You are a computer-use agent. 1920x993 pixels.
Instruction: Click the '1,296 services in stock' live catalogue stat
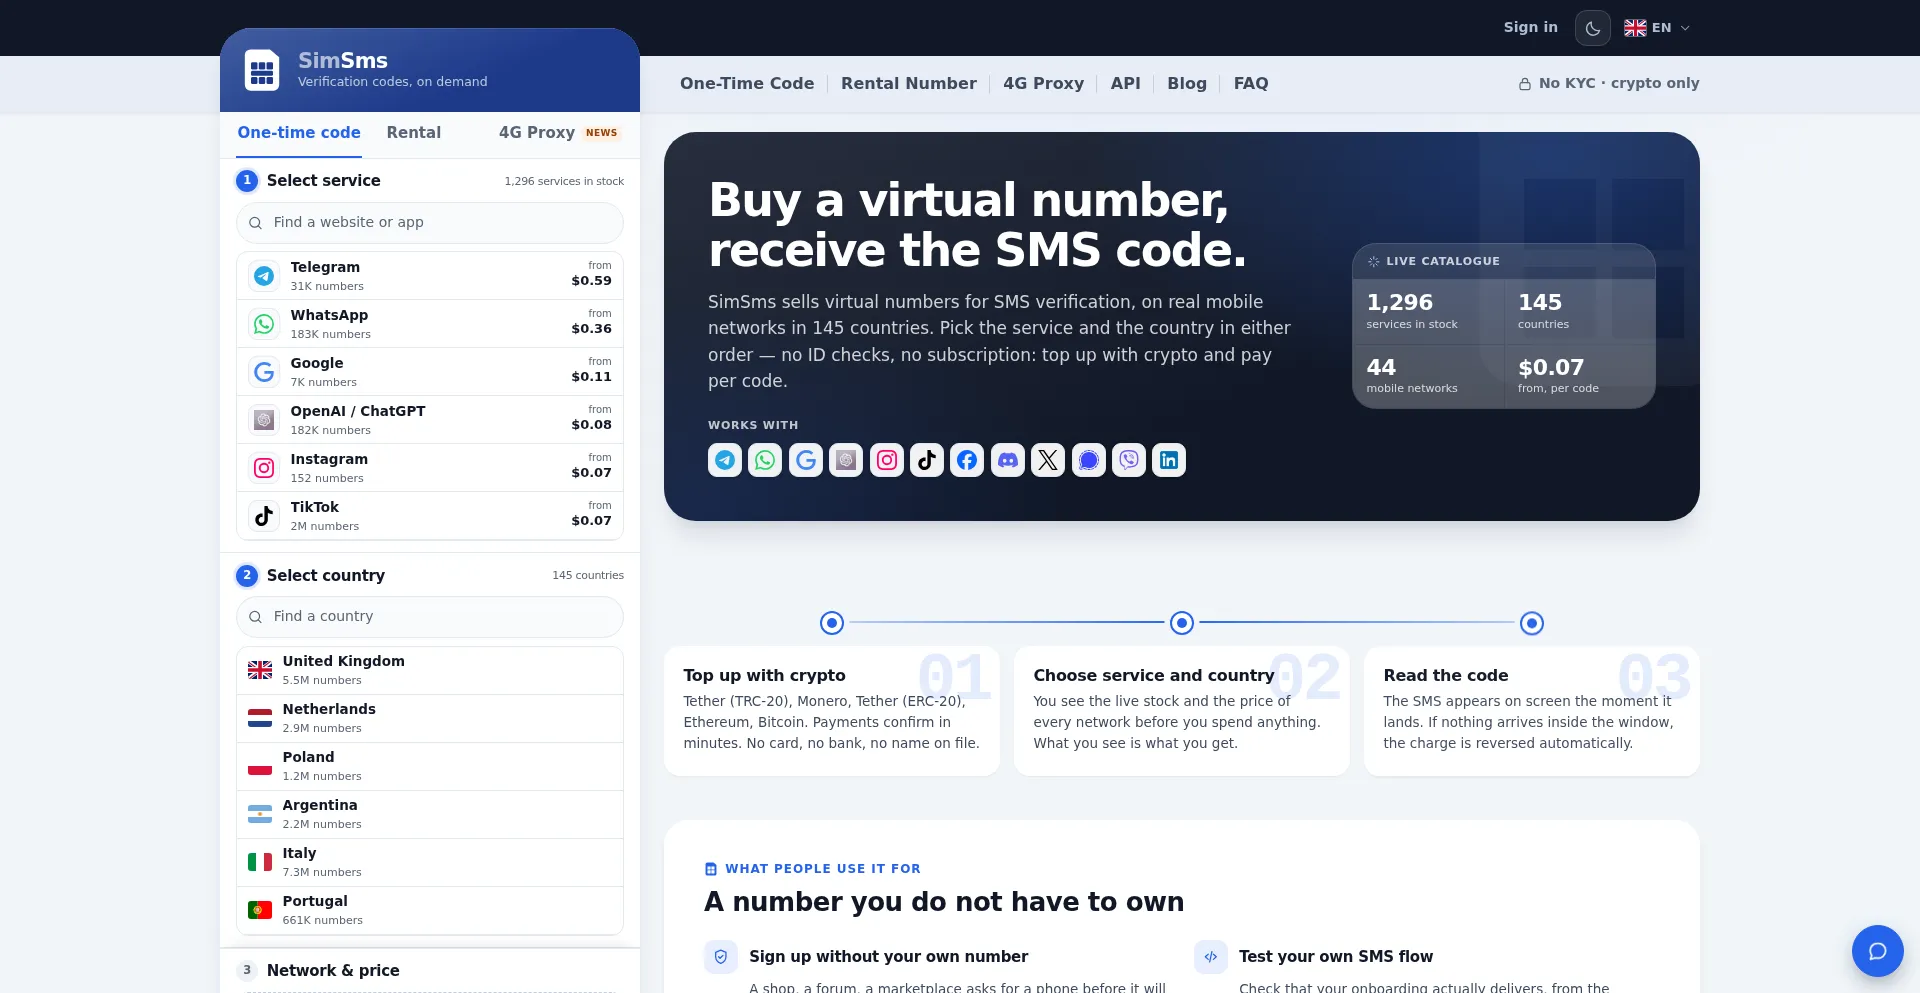pyautogui.click(x=1428, y=312)
